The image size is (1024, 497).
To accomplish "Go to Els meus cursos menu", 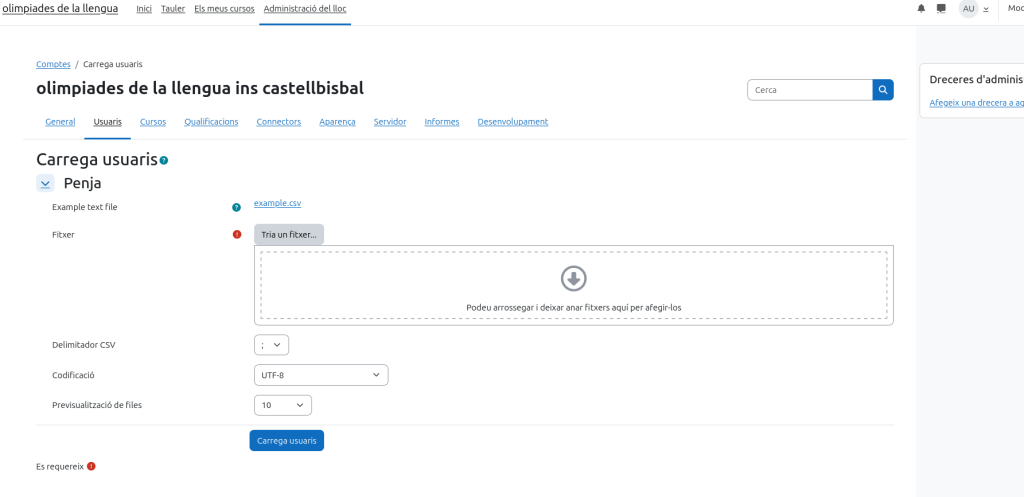I will (x=224, y=9).
